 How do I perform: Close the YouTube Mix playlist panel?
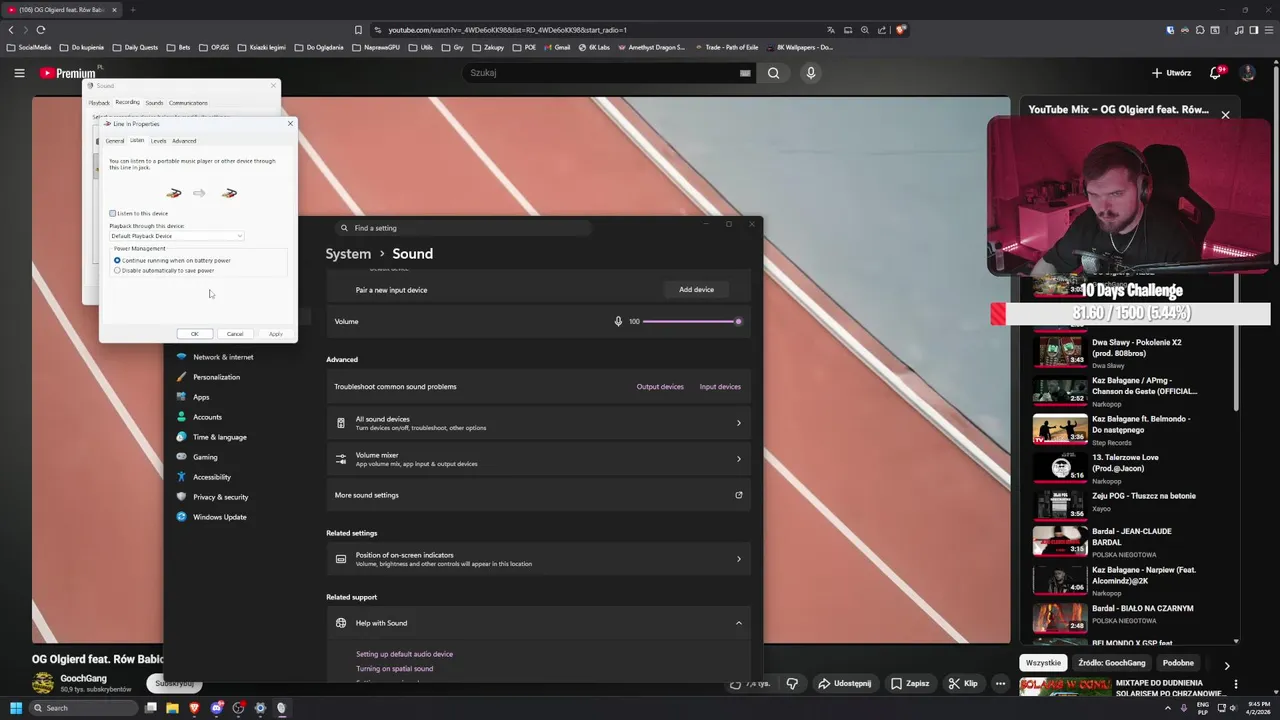coord(1225,115)
